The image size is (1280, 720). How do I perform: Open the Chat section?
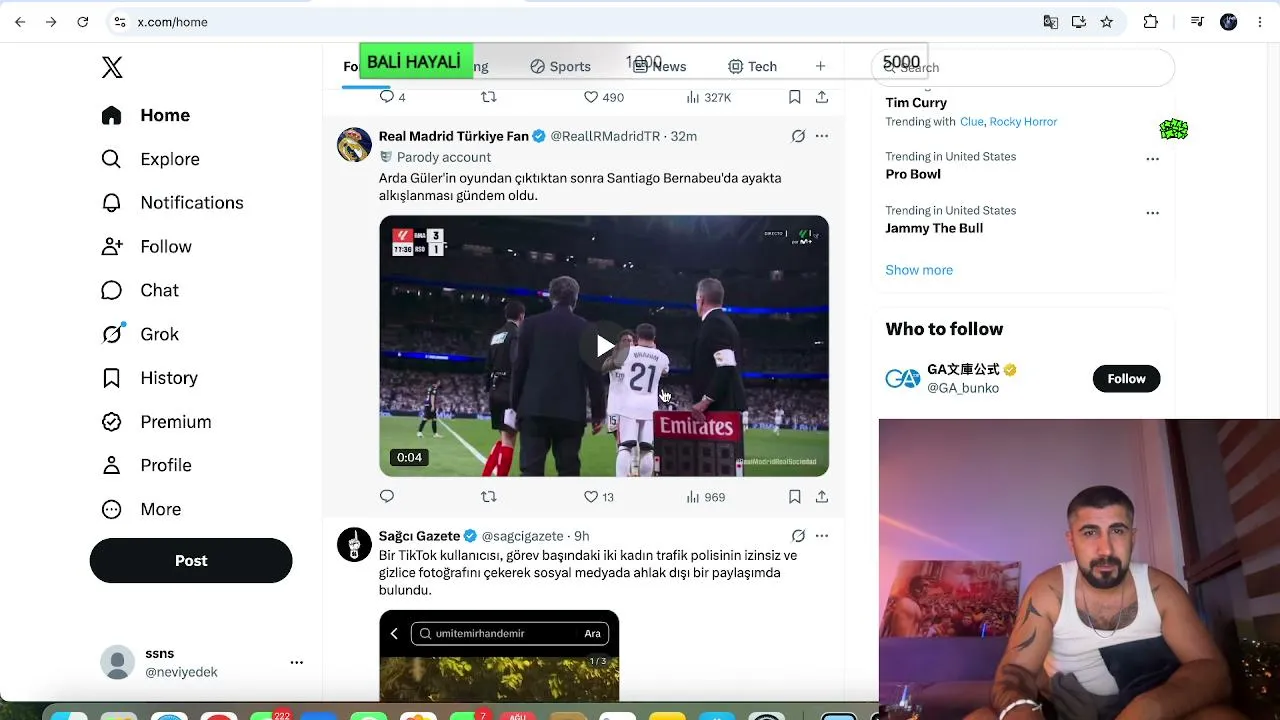[140, 290]
